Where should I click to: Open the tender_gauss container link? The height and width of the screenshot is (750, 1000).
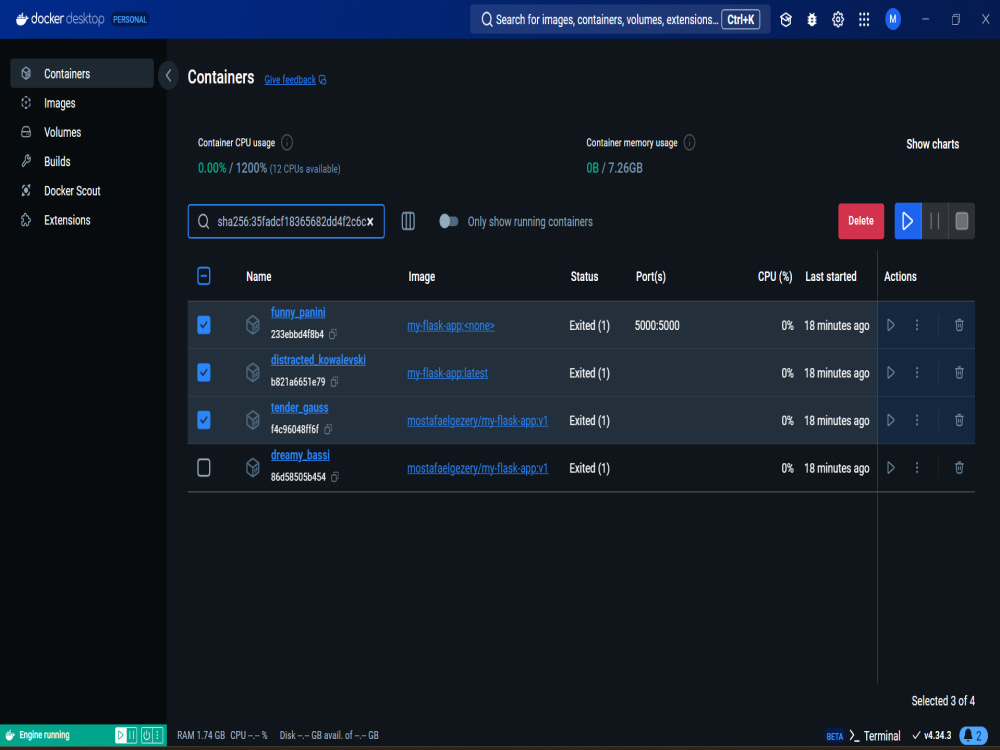tap(299, 408)
